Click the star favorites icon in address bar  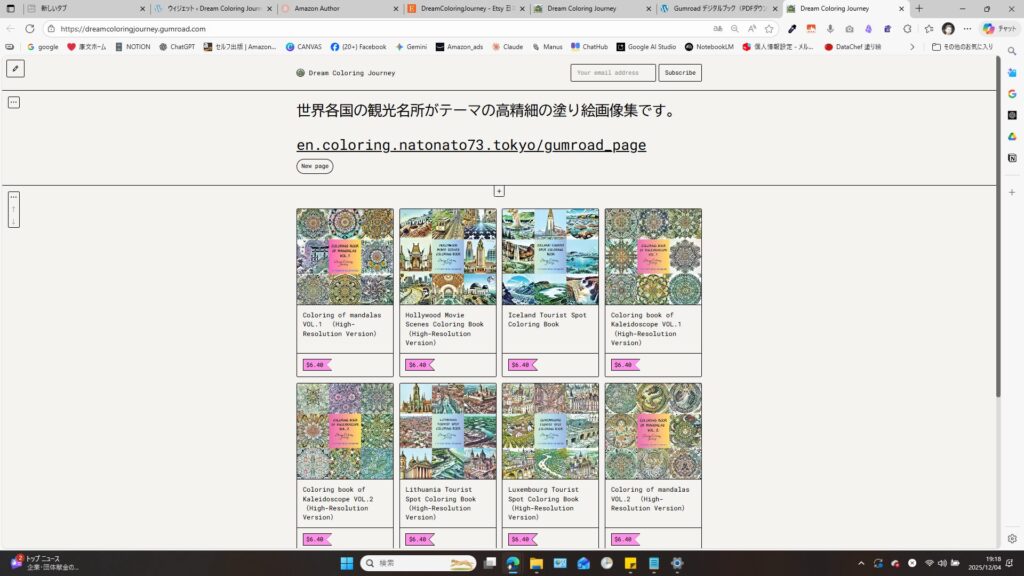[769, 29]
